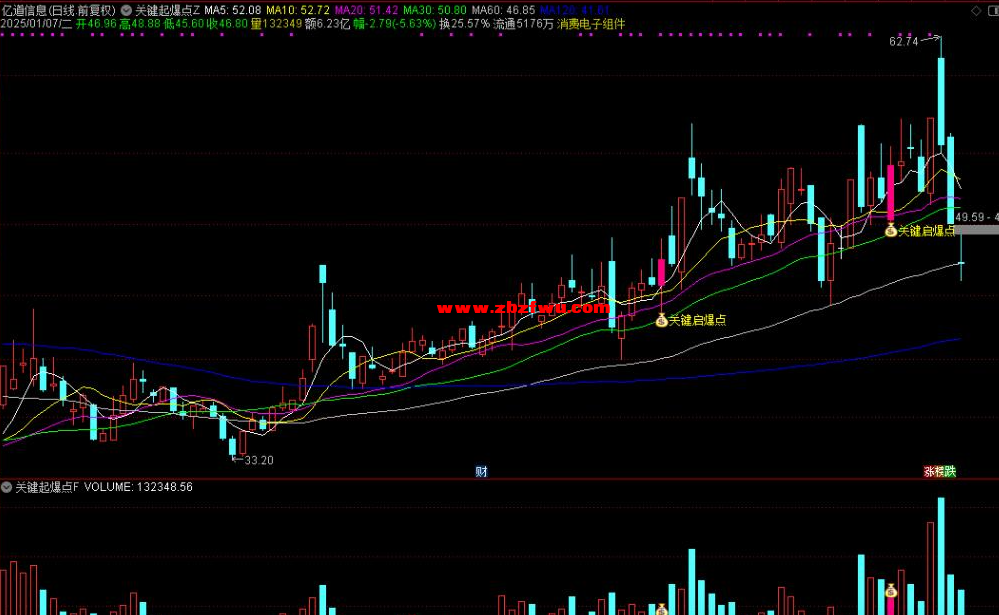Click the money bag icon beside the lower 关键启爆点 label
This screenshot has height=615, width=999.
pyautogui.click(x=662, y=320)
